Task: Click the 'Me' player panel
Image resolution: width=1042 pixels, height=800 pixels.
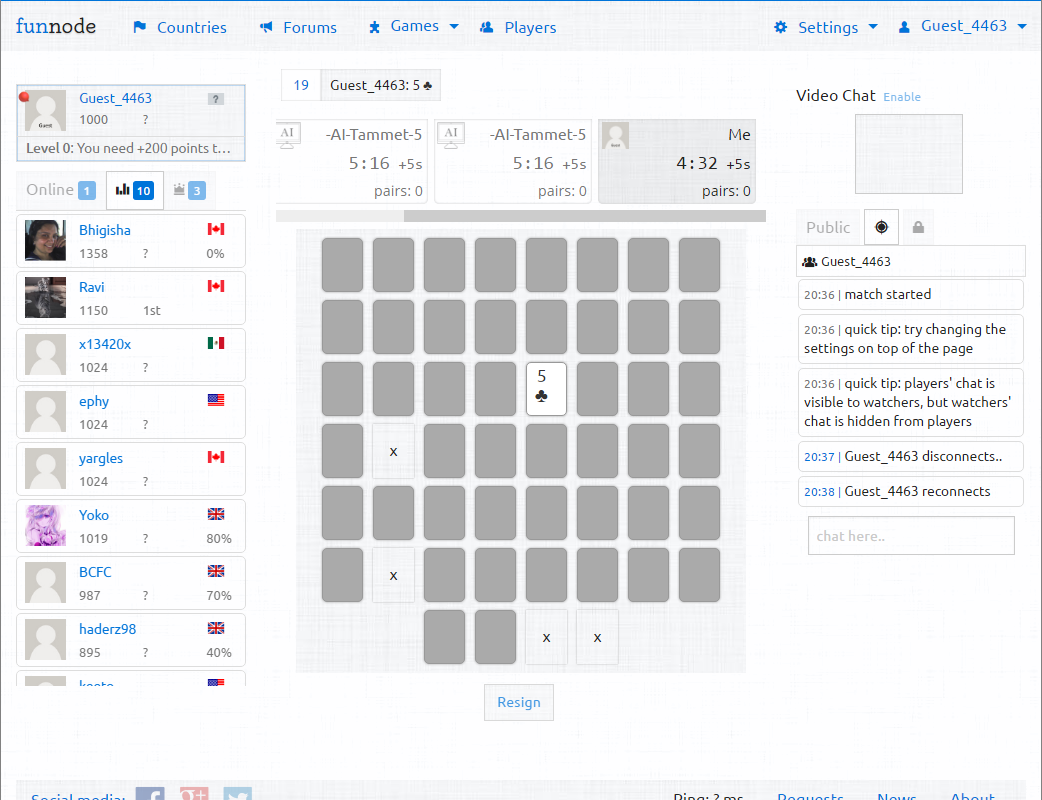Action: (677, 161)
